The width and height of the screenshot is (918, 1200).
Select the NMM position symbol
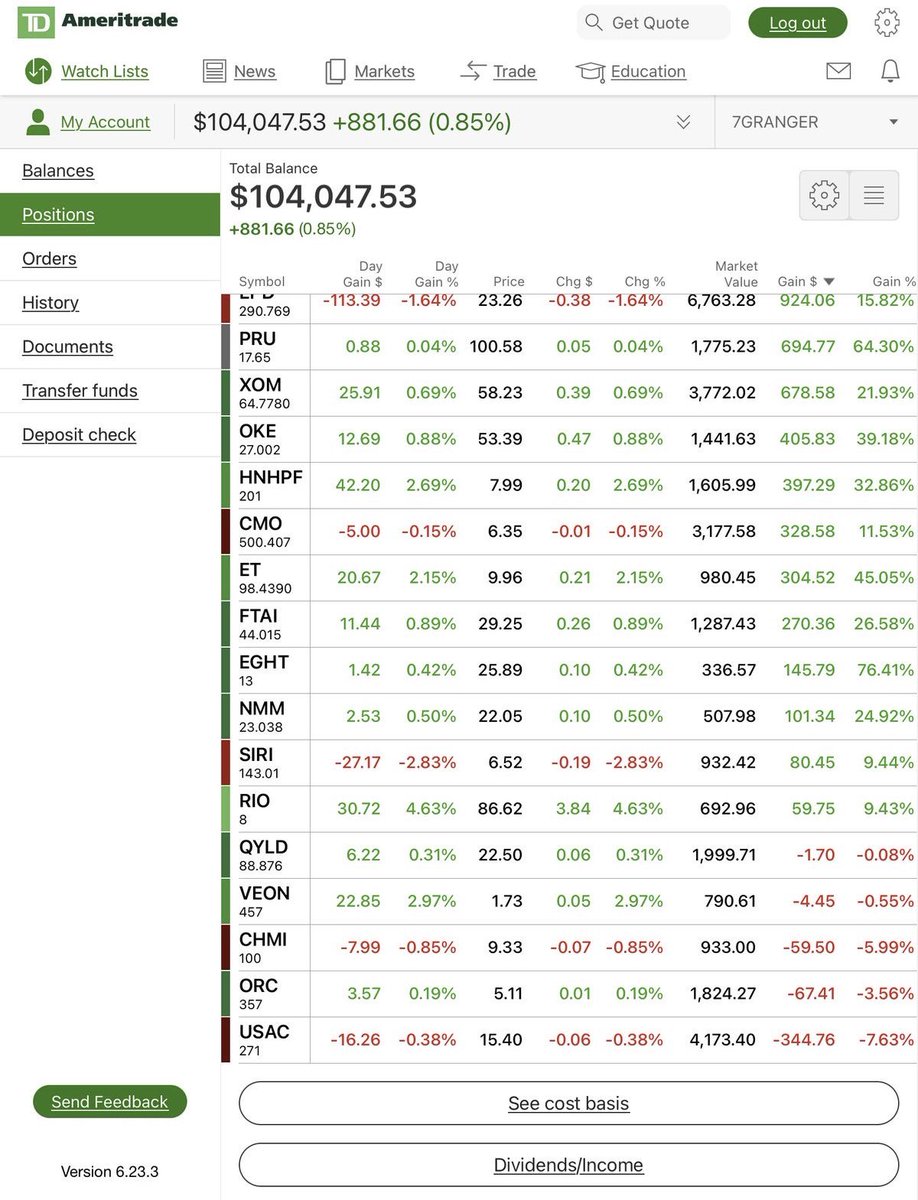(262, 708)
